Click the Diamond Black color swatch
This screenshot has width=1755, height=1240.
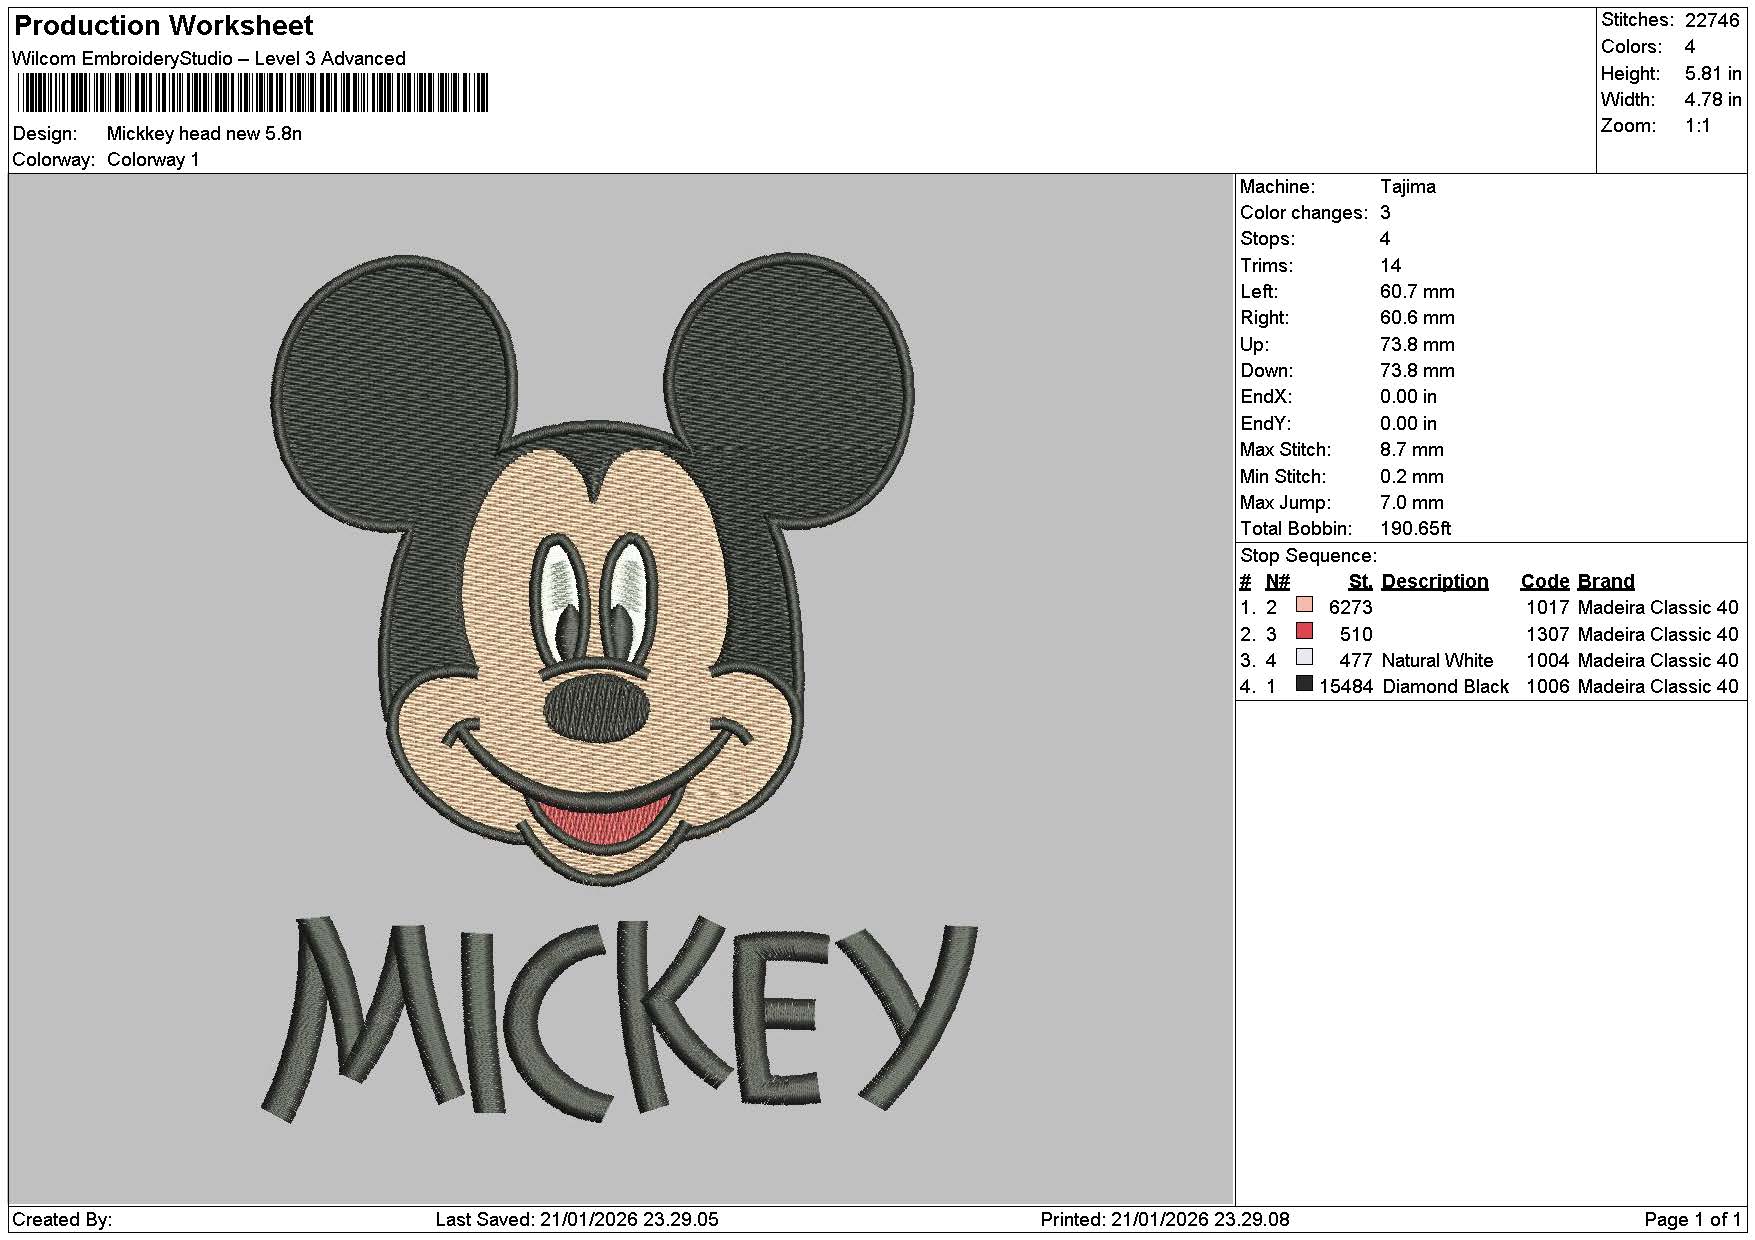tap(1304, 683)
